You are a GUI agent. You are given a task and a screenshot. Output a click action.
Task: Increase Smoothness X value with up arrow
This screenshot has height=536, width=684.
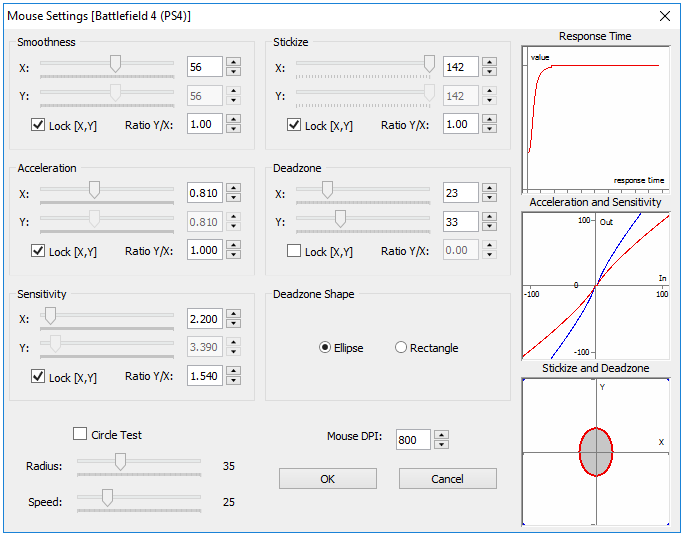[x=234, y=62]
